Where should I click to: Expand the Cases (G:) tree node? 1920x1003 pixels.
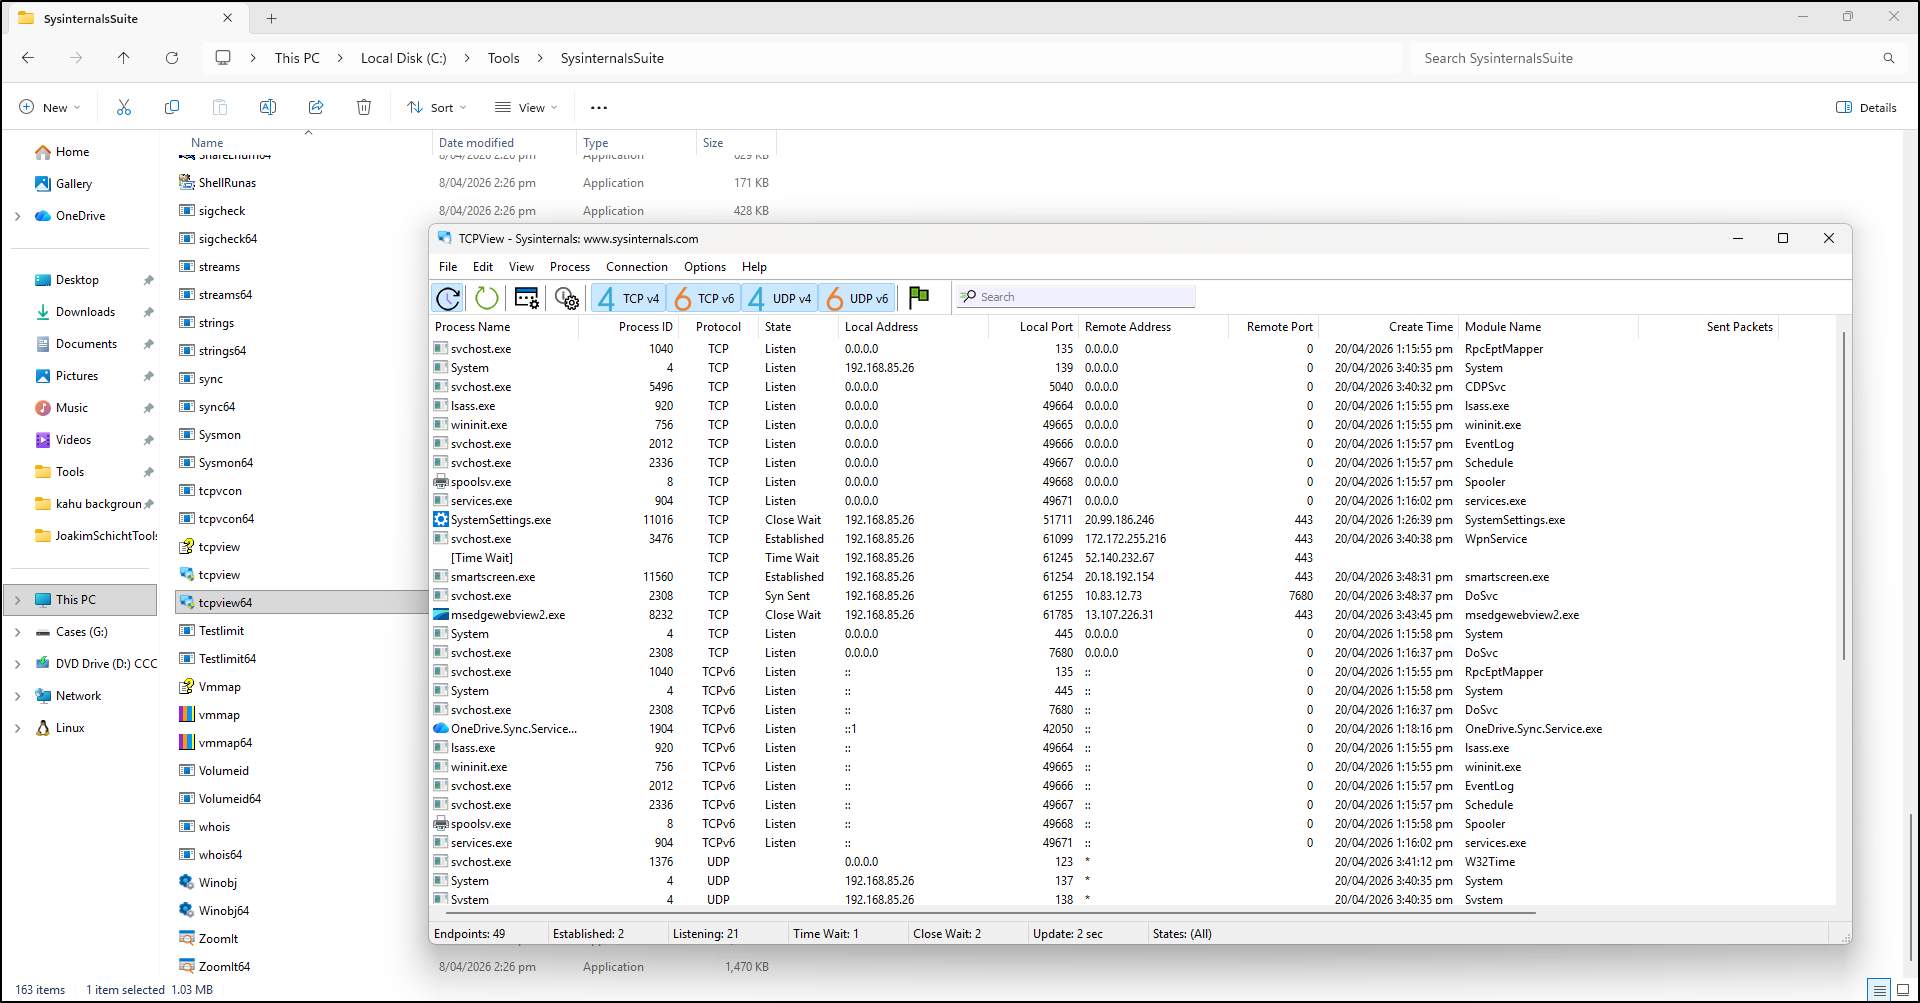pyautogui.click(x=18, y=632)
